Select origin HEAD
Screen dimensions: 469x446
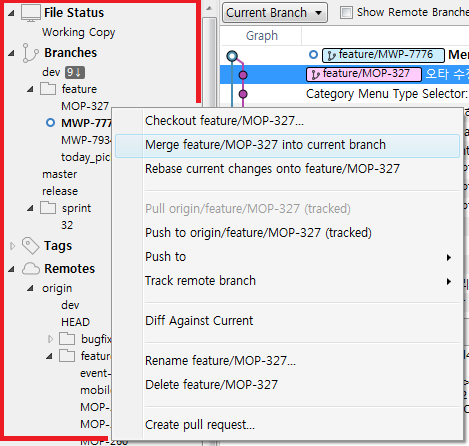coord(76,322)
